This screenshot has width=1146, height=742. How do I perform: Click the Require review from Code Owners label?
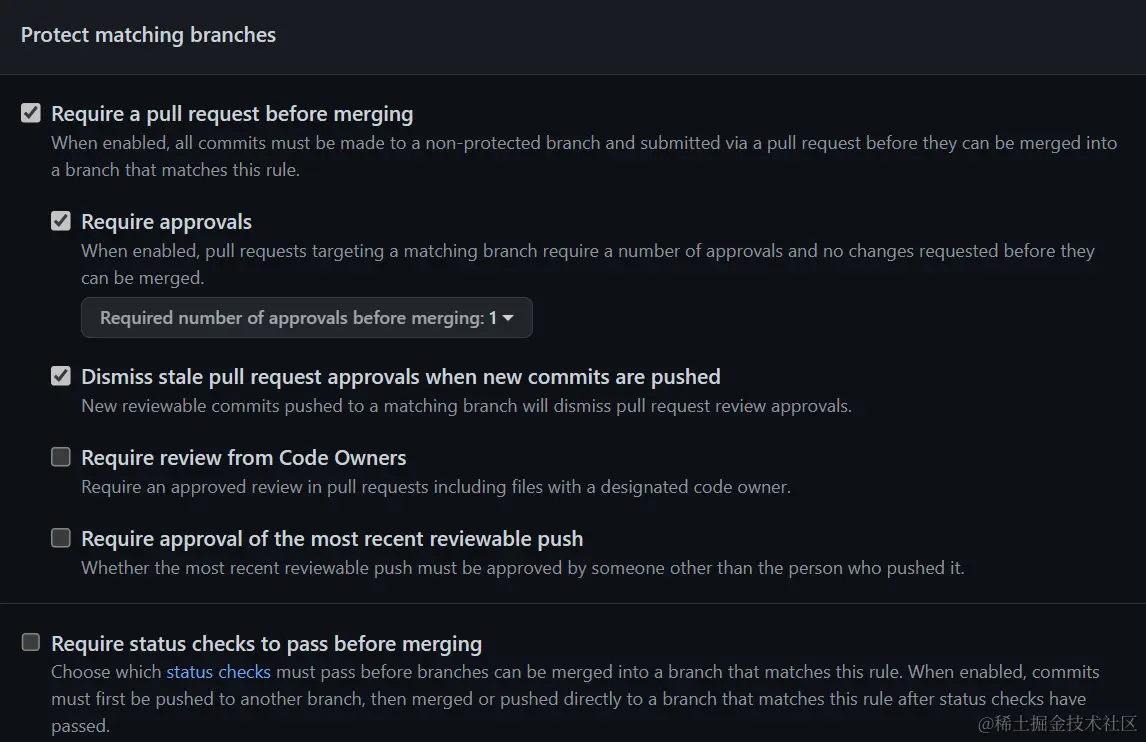(243, 458)
